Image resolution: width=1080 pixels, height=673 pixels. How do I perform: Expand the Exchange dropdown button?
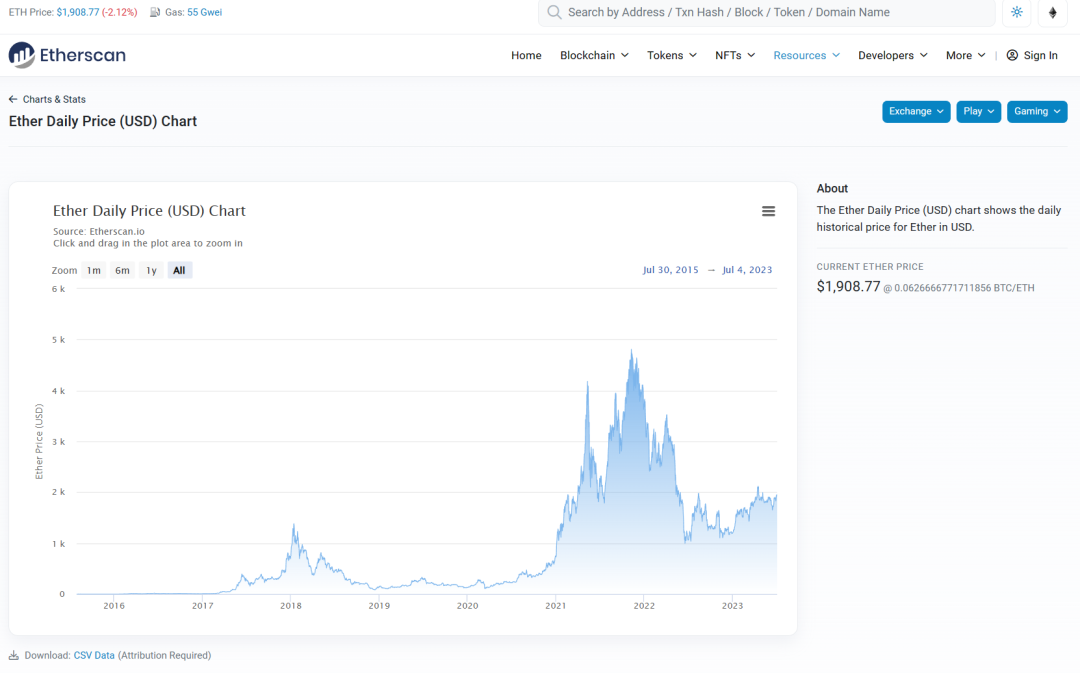[x=915, y=111]
